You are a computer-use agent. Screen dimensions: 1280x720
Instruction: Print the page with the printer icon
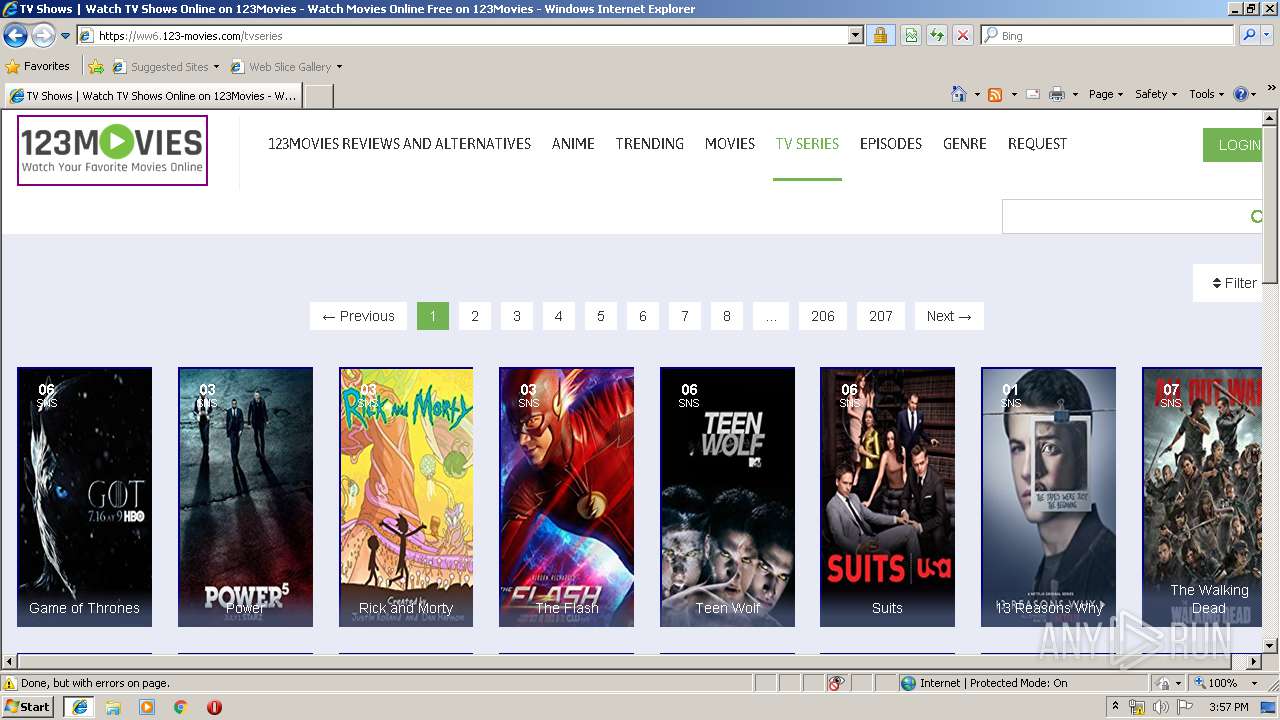click(x=1057, y=94)
